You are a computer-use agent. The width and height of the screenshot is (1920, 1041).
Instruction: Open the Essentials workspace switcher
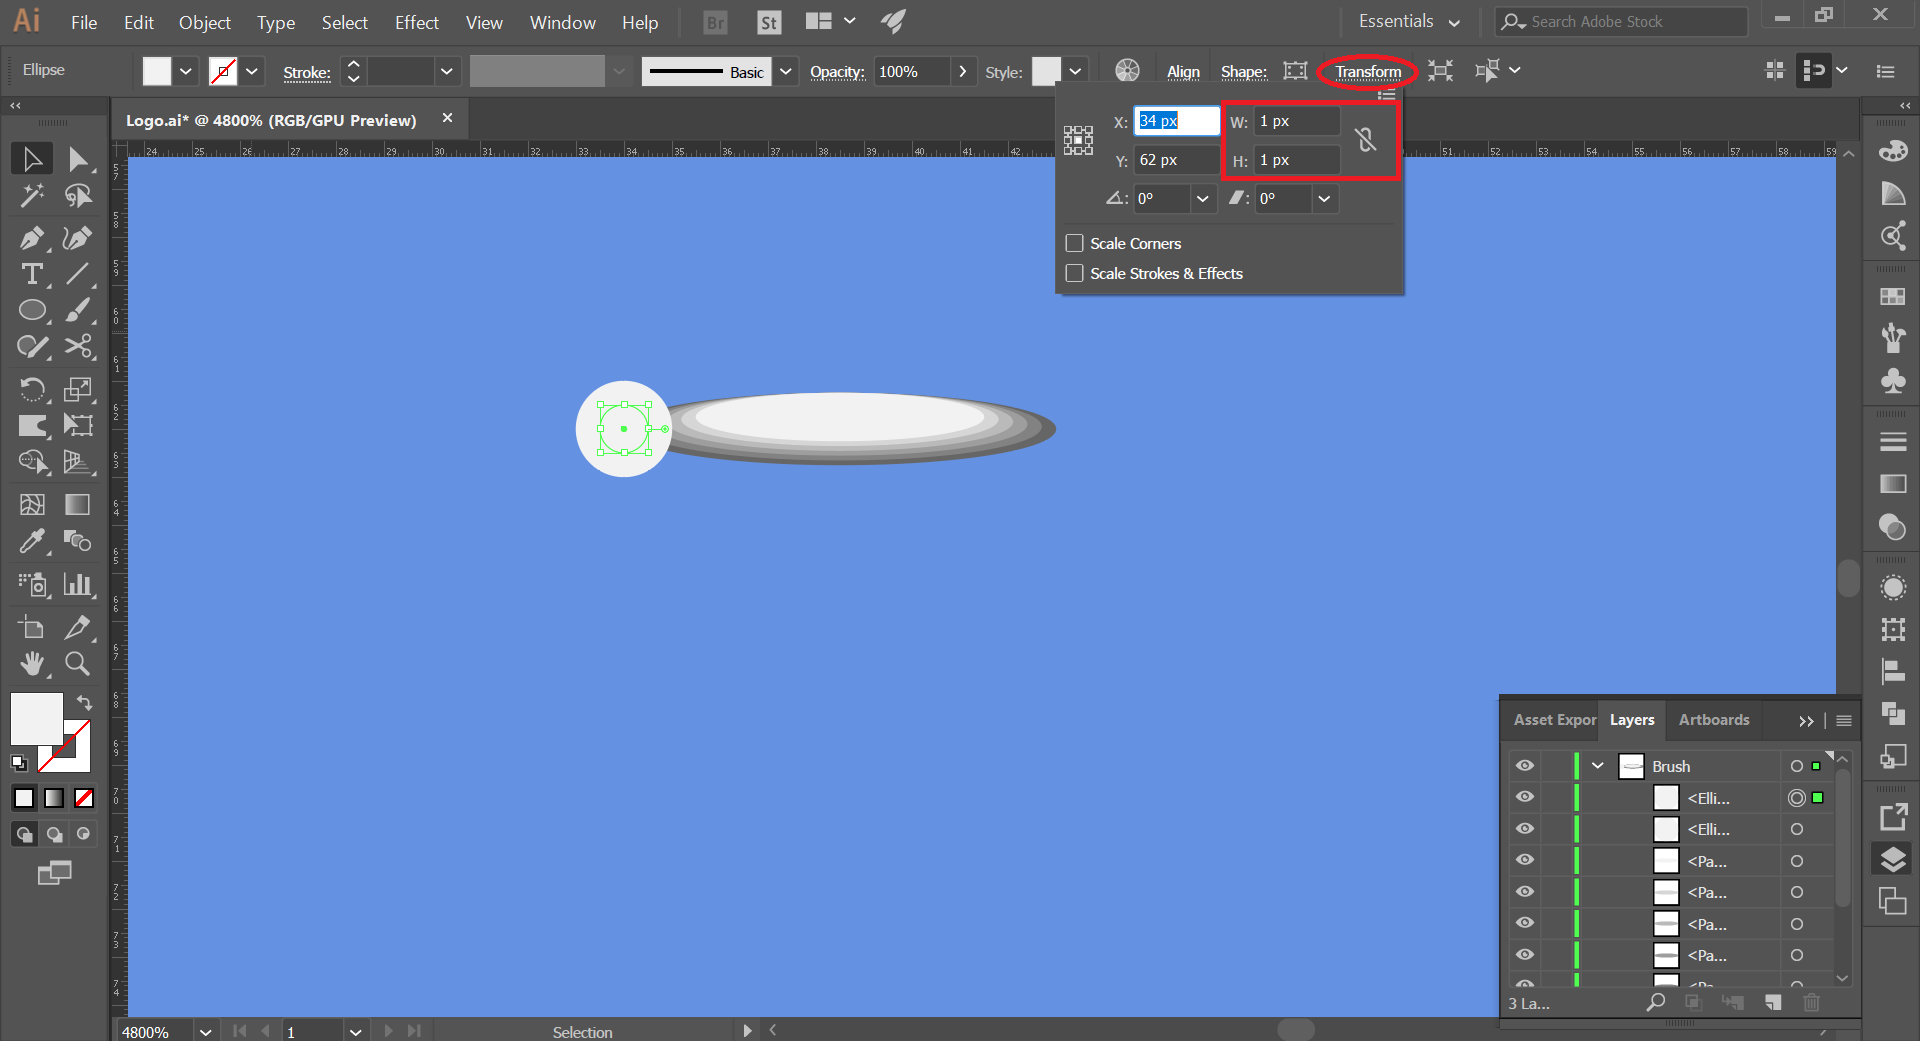(1409, 21)
